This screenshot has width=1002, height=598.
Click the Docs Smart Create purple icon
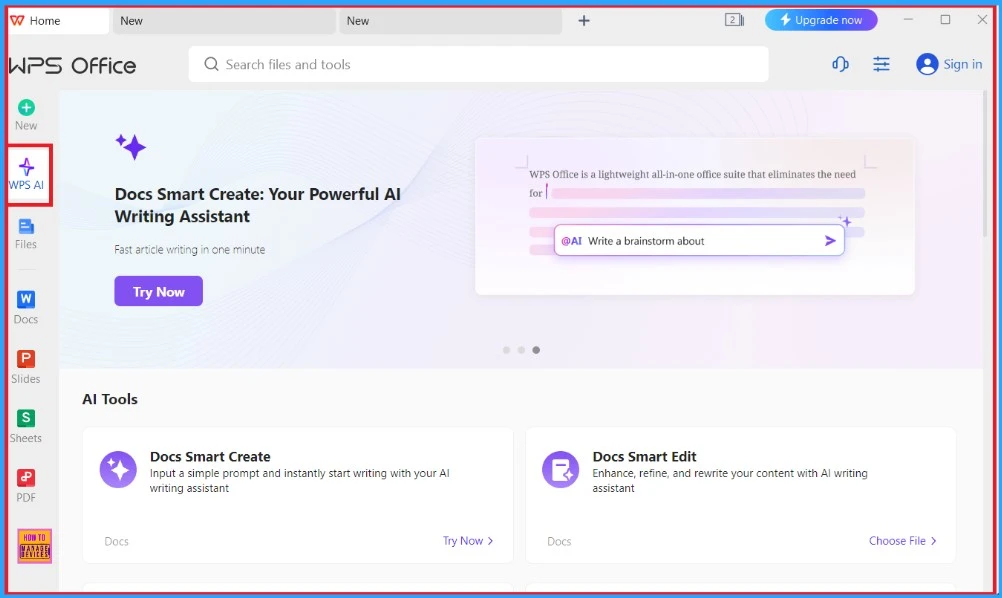(118, 470)
